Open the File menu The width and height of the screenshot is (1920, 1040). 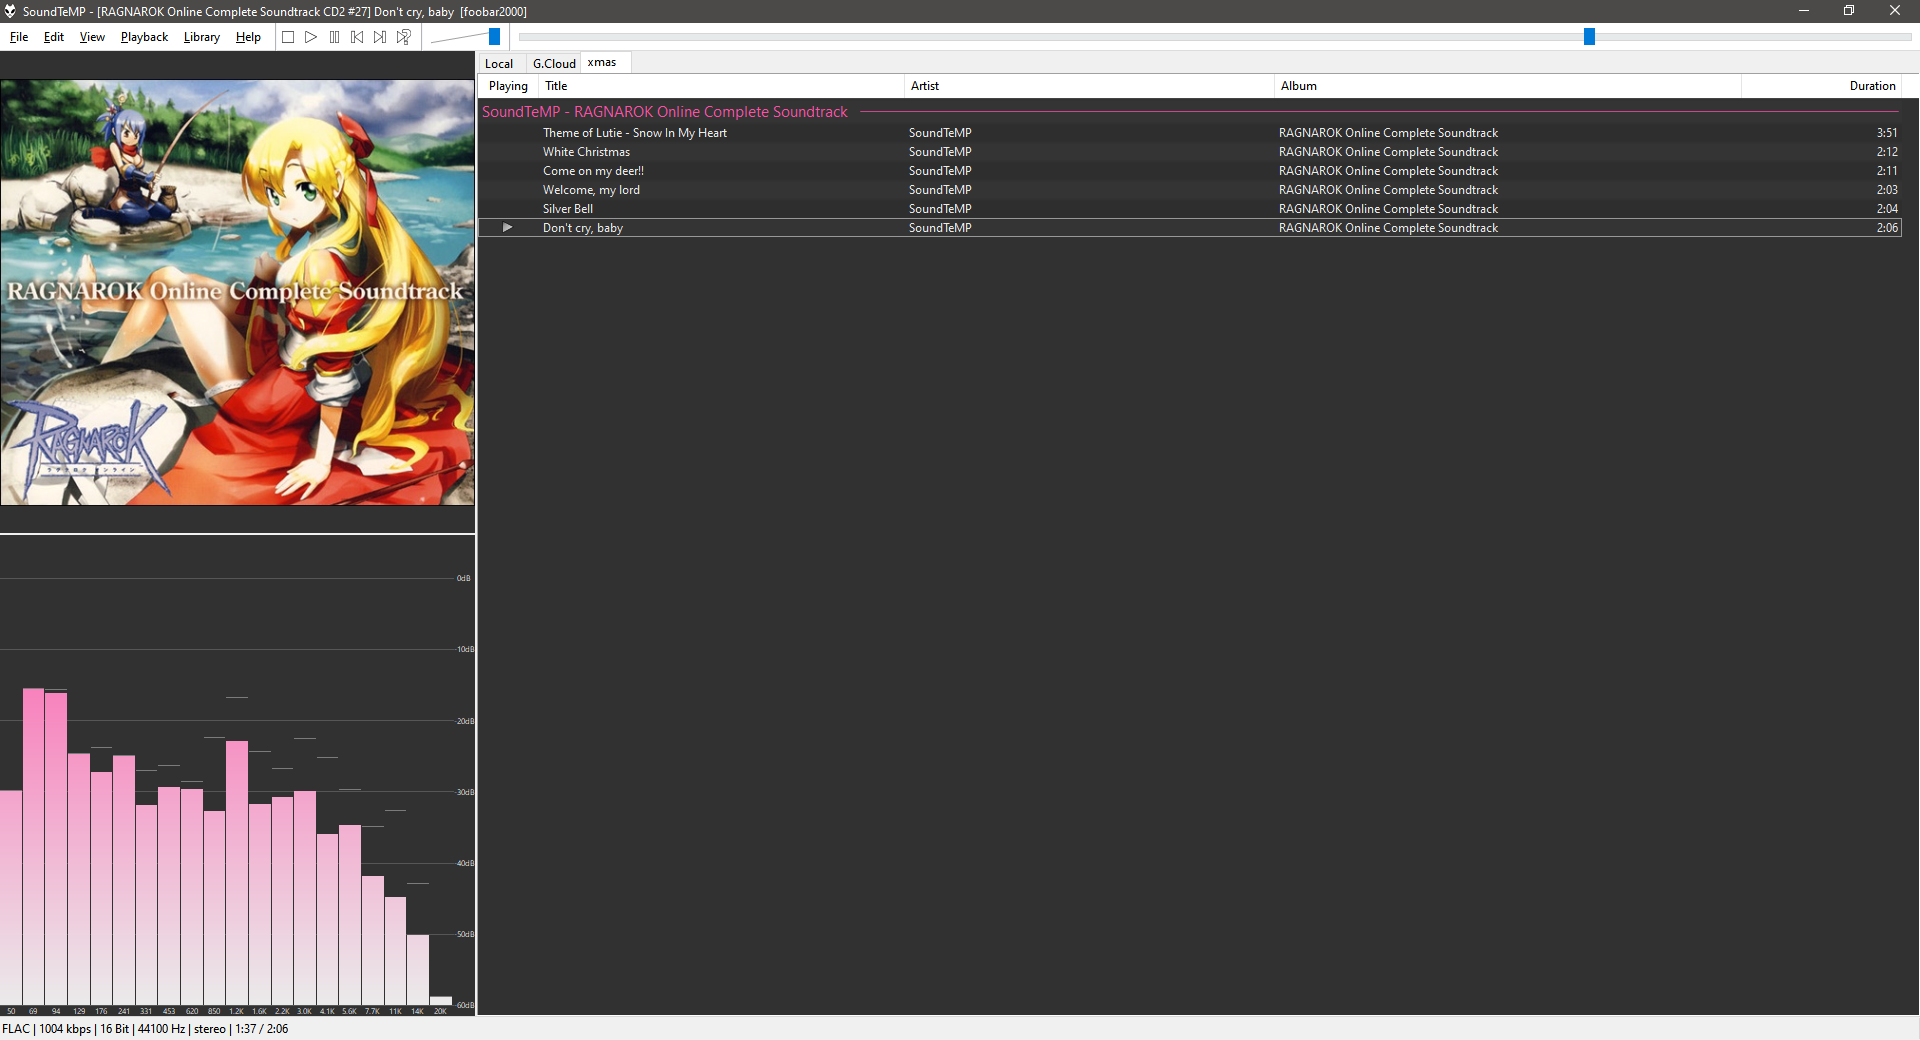click(19, 37)
